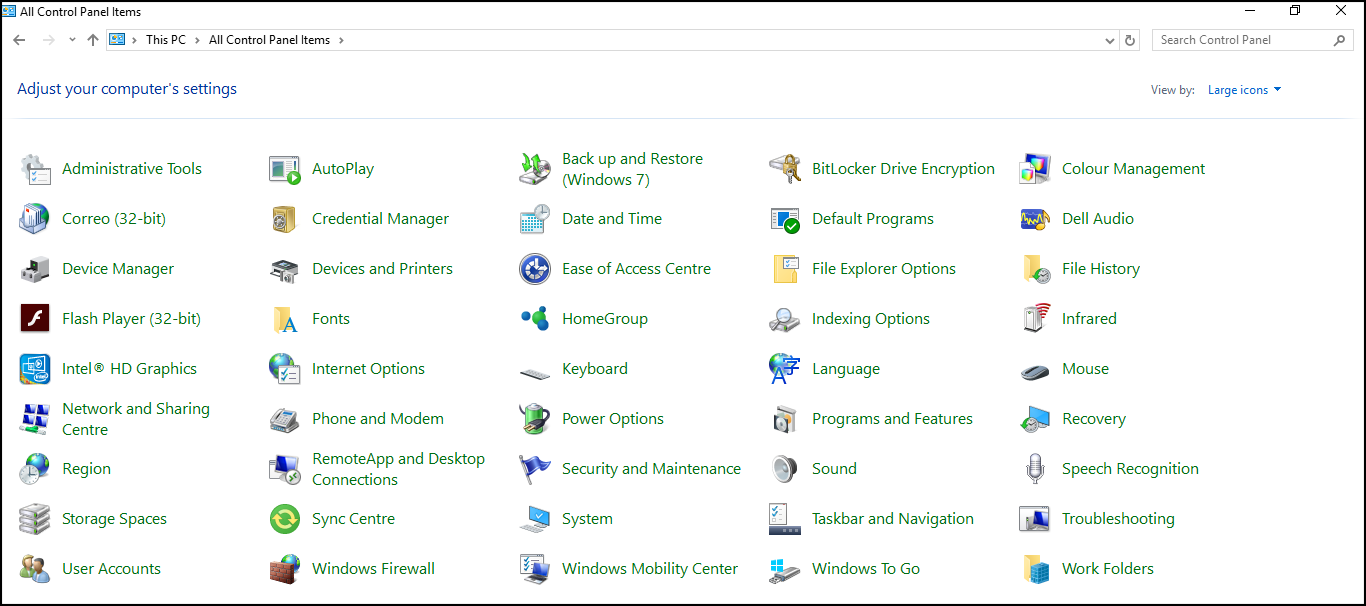
Task: Click the User Accounts link
Action: (111, 569)
